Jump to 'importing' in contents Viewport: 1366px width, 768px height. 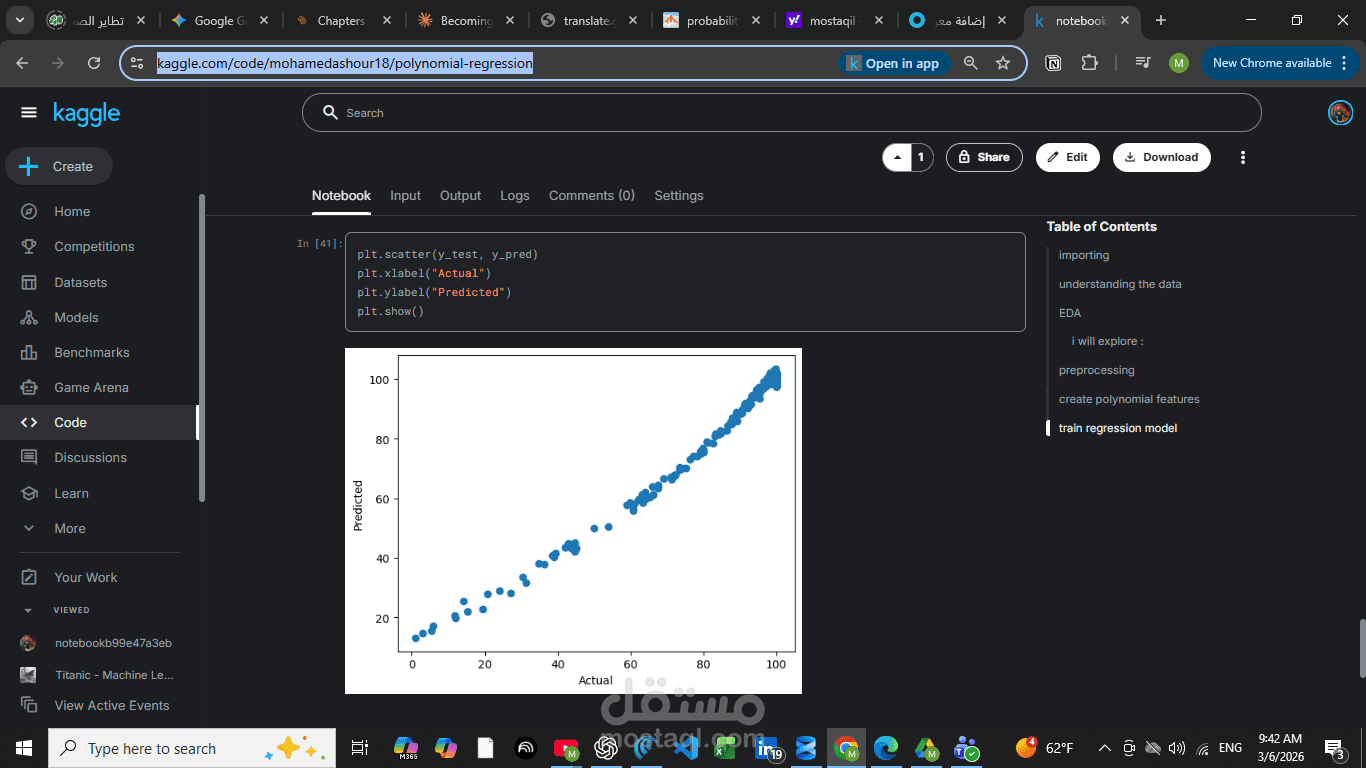coord(1084,255)
